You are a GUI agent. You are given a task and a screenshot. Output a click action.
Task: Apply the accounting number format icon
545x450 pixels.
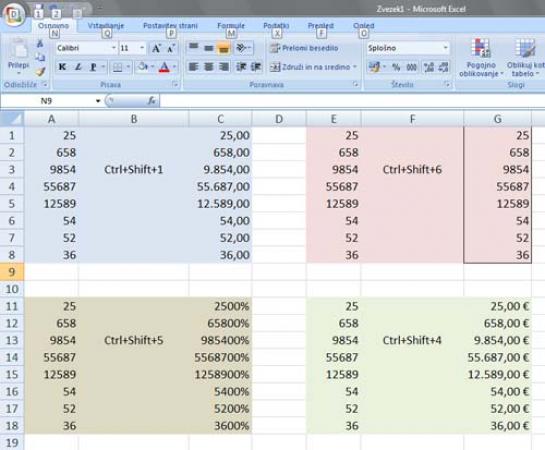[x=374, y=67]
